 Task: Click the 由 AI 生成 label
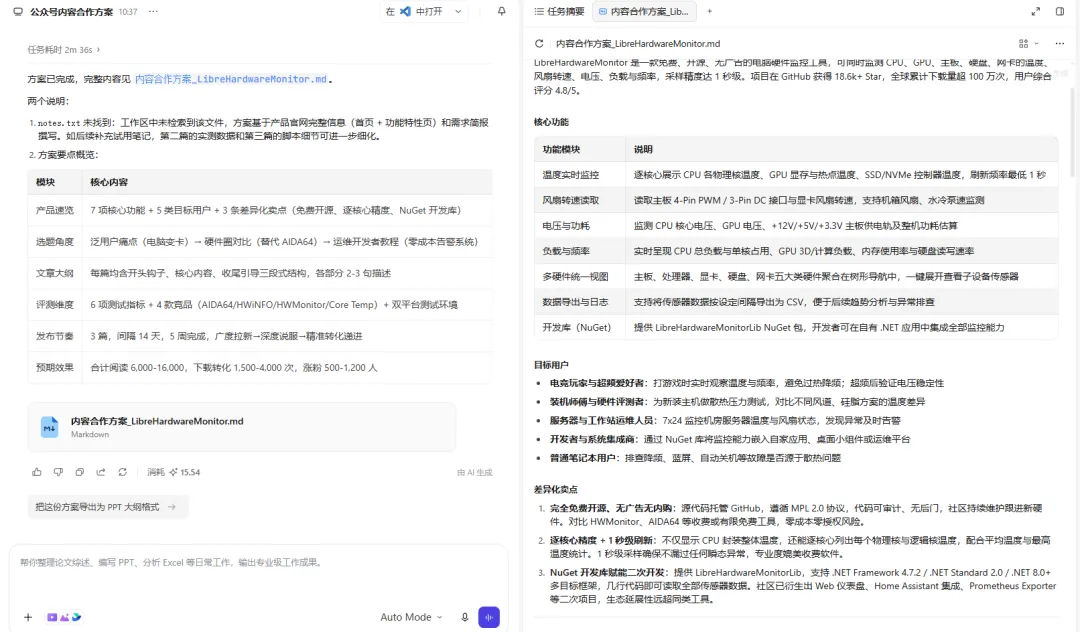475,472
